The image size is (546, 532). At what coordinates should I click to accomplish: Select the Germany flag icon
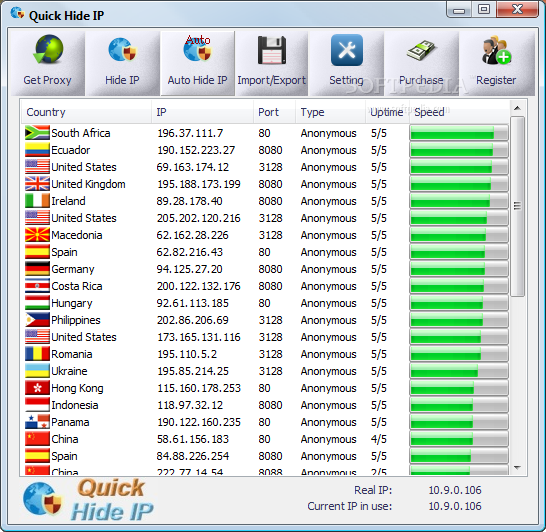[x=37, y=269]
